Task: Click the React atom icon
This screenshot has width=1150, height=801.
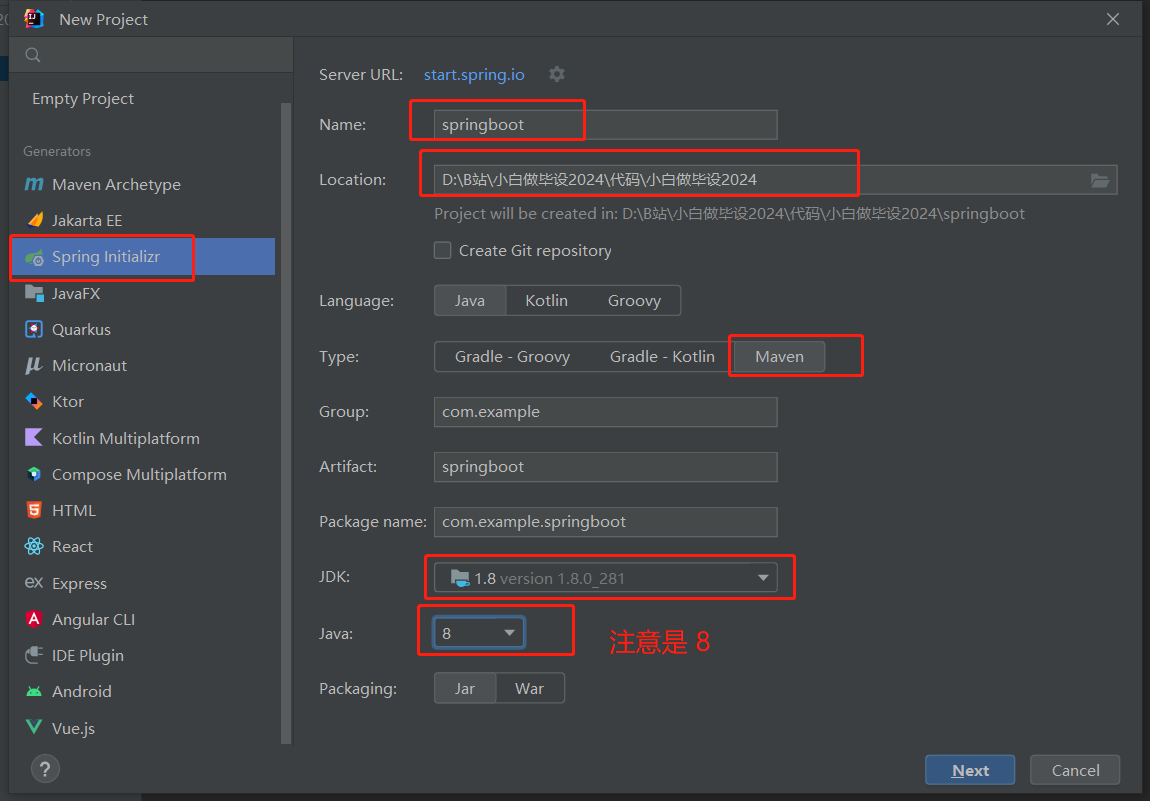Action: 34,546
